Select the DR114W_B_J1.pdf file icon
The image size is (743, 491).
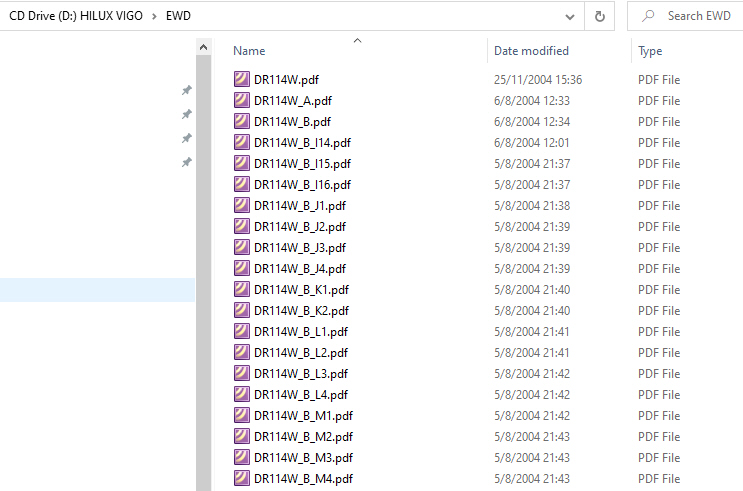(242, 205)
